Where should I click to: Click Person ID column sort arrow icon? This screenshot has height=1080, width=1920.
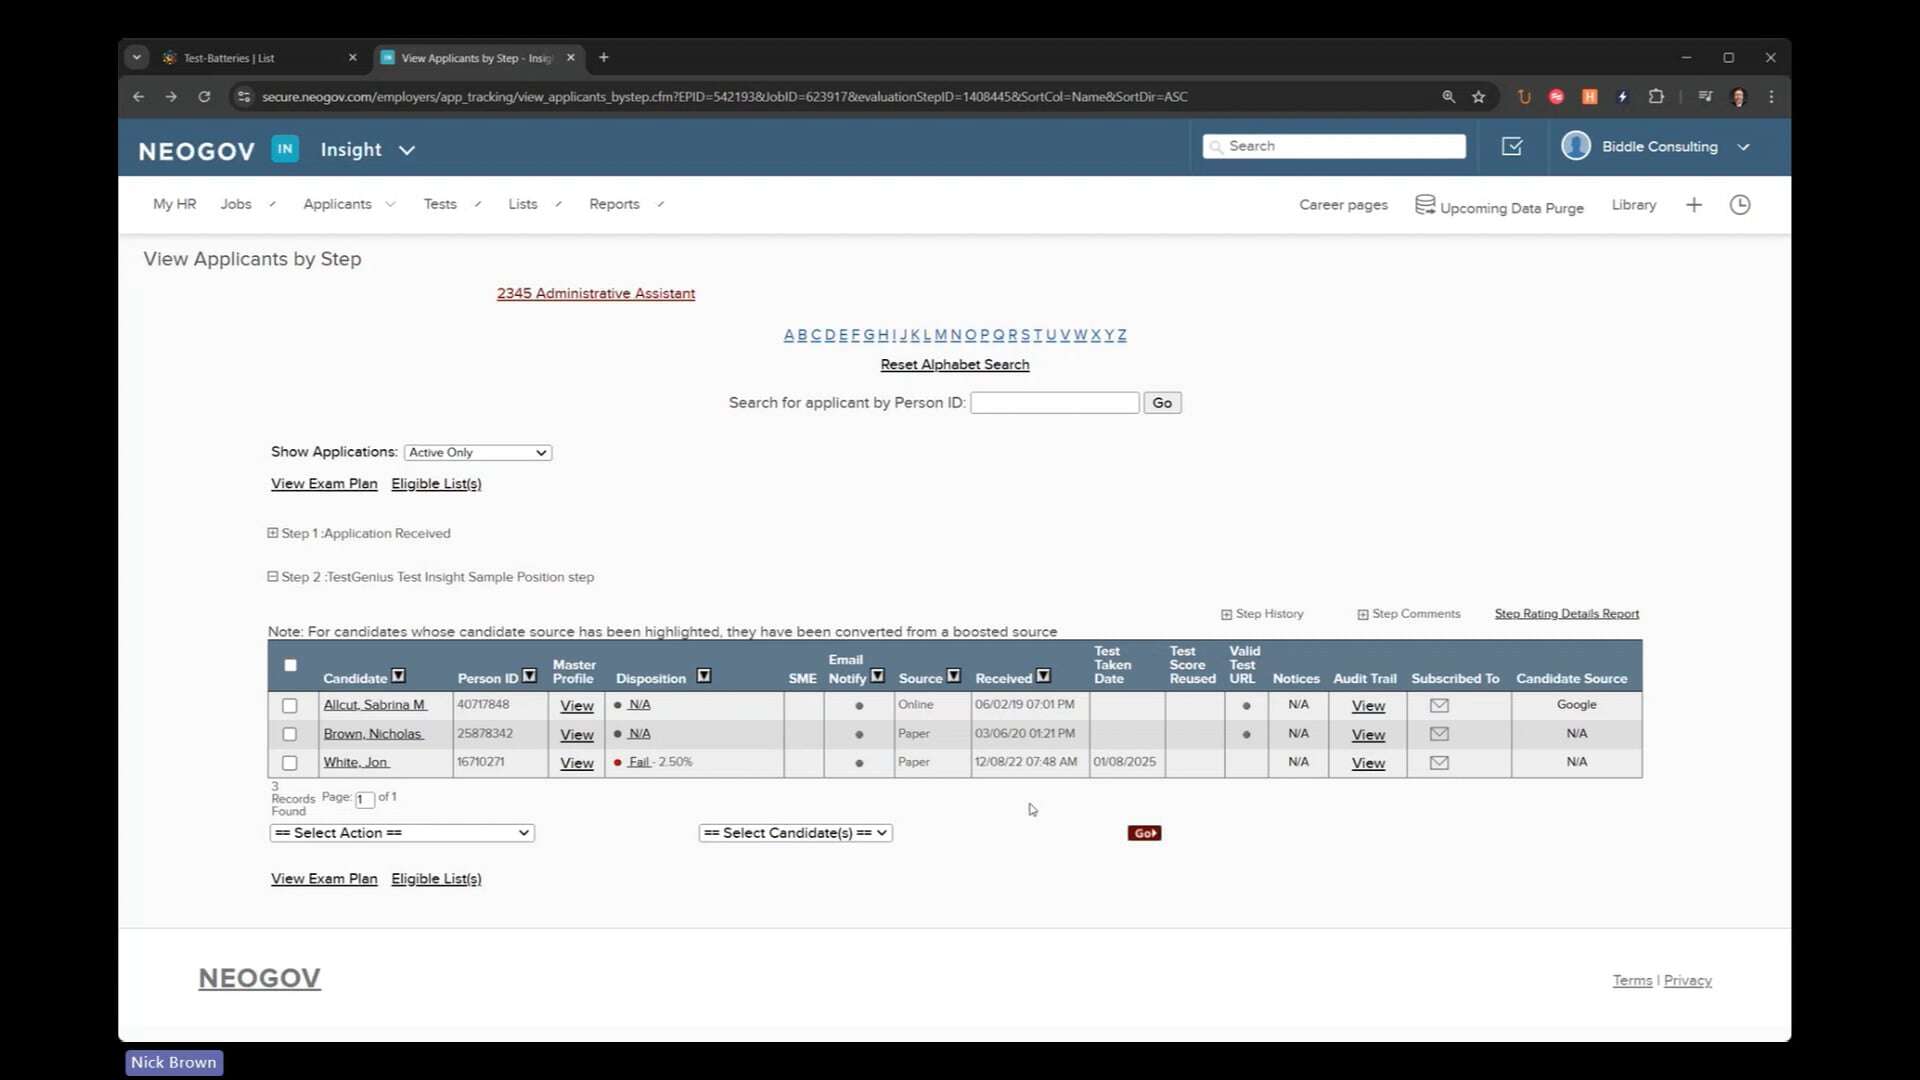(529, 676)
